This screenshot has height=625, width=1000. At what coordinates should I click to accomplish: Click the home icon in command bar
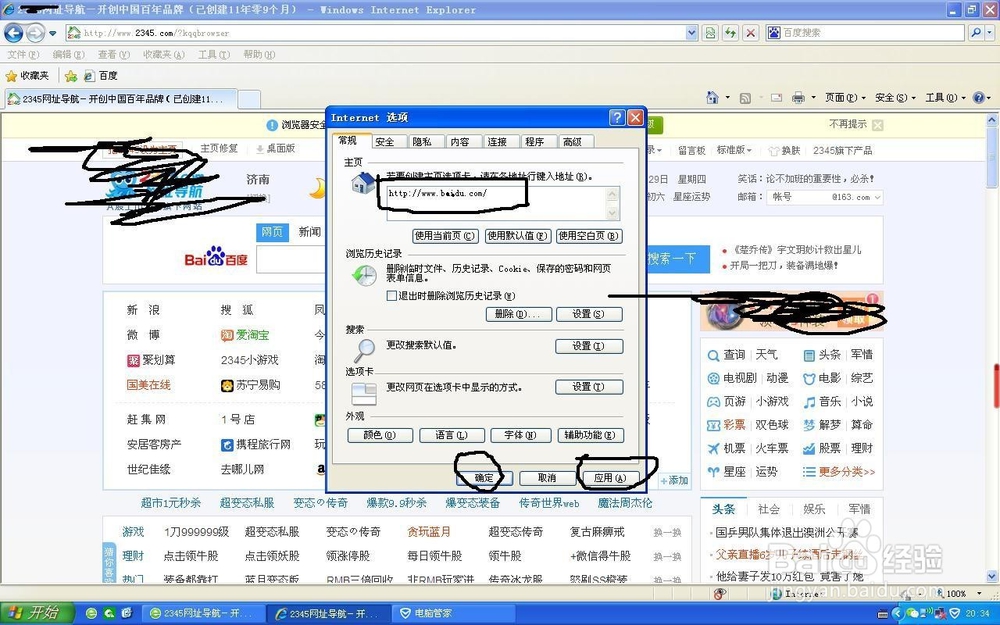[712, 98]
